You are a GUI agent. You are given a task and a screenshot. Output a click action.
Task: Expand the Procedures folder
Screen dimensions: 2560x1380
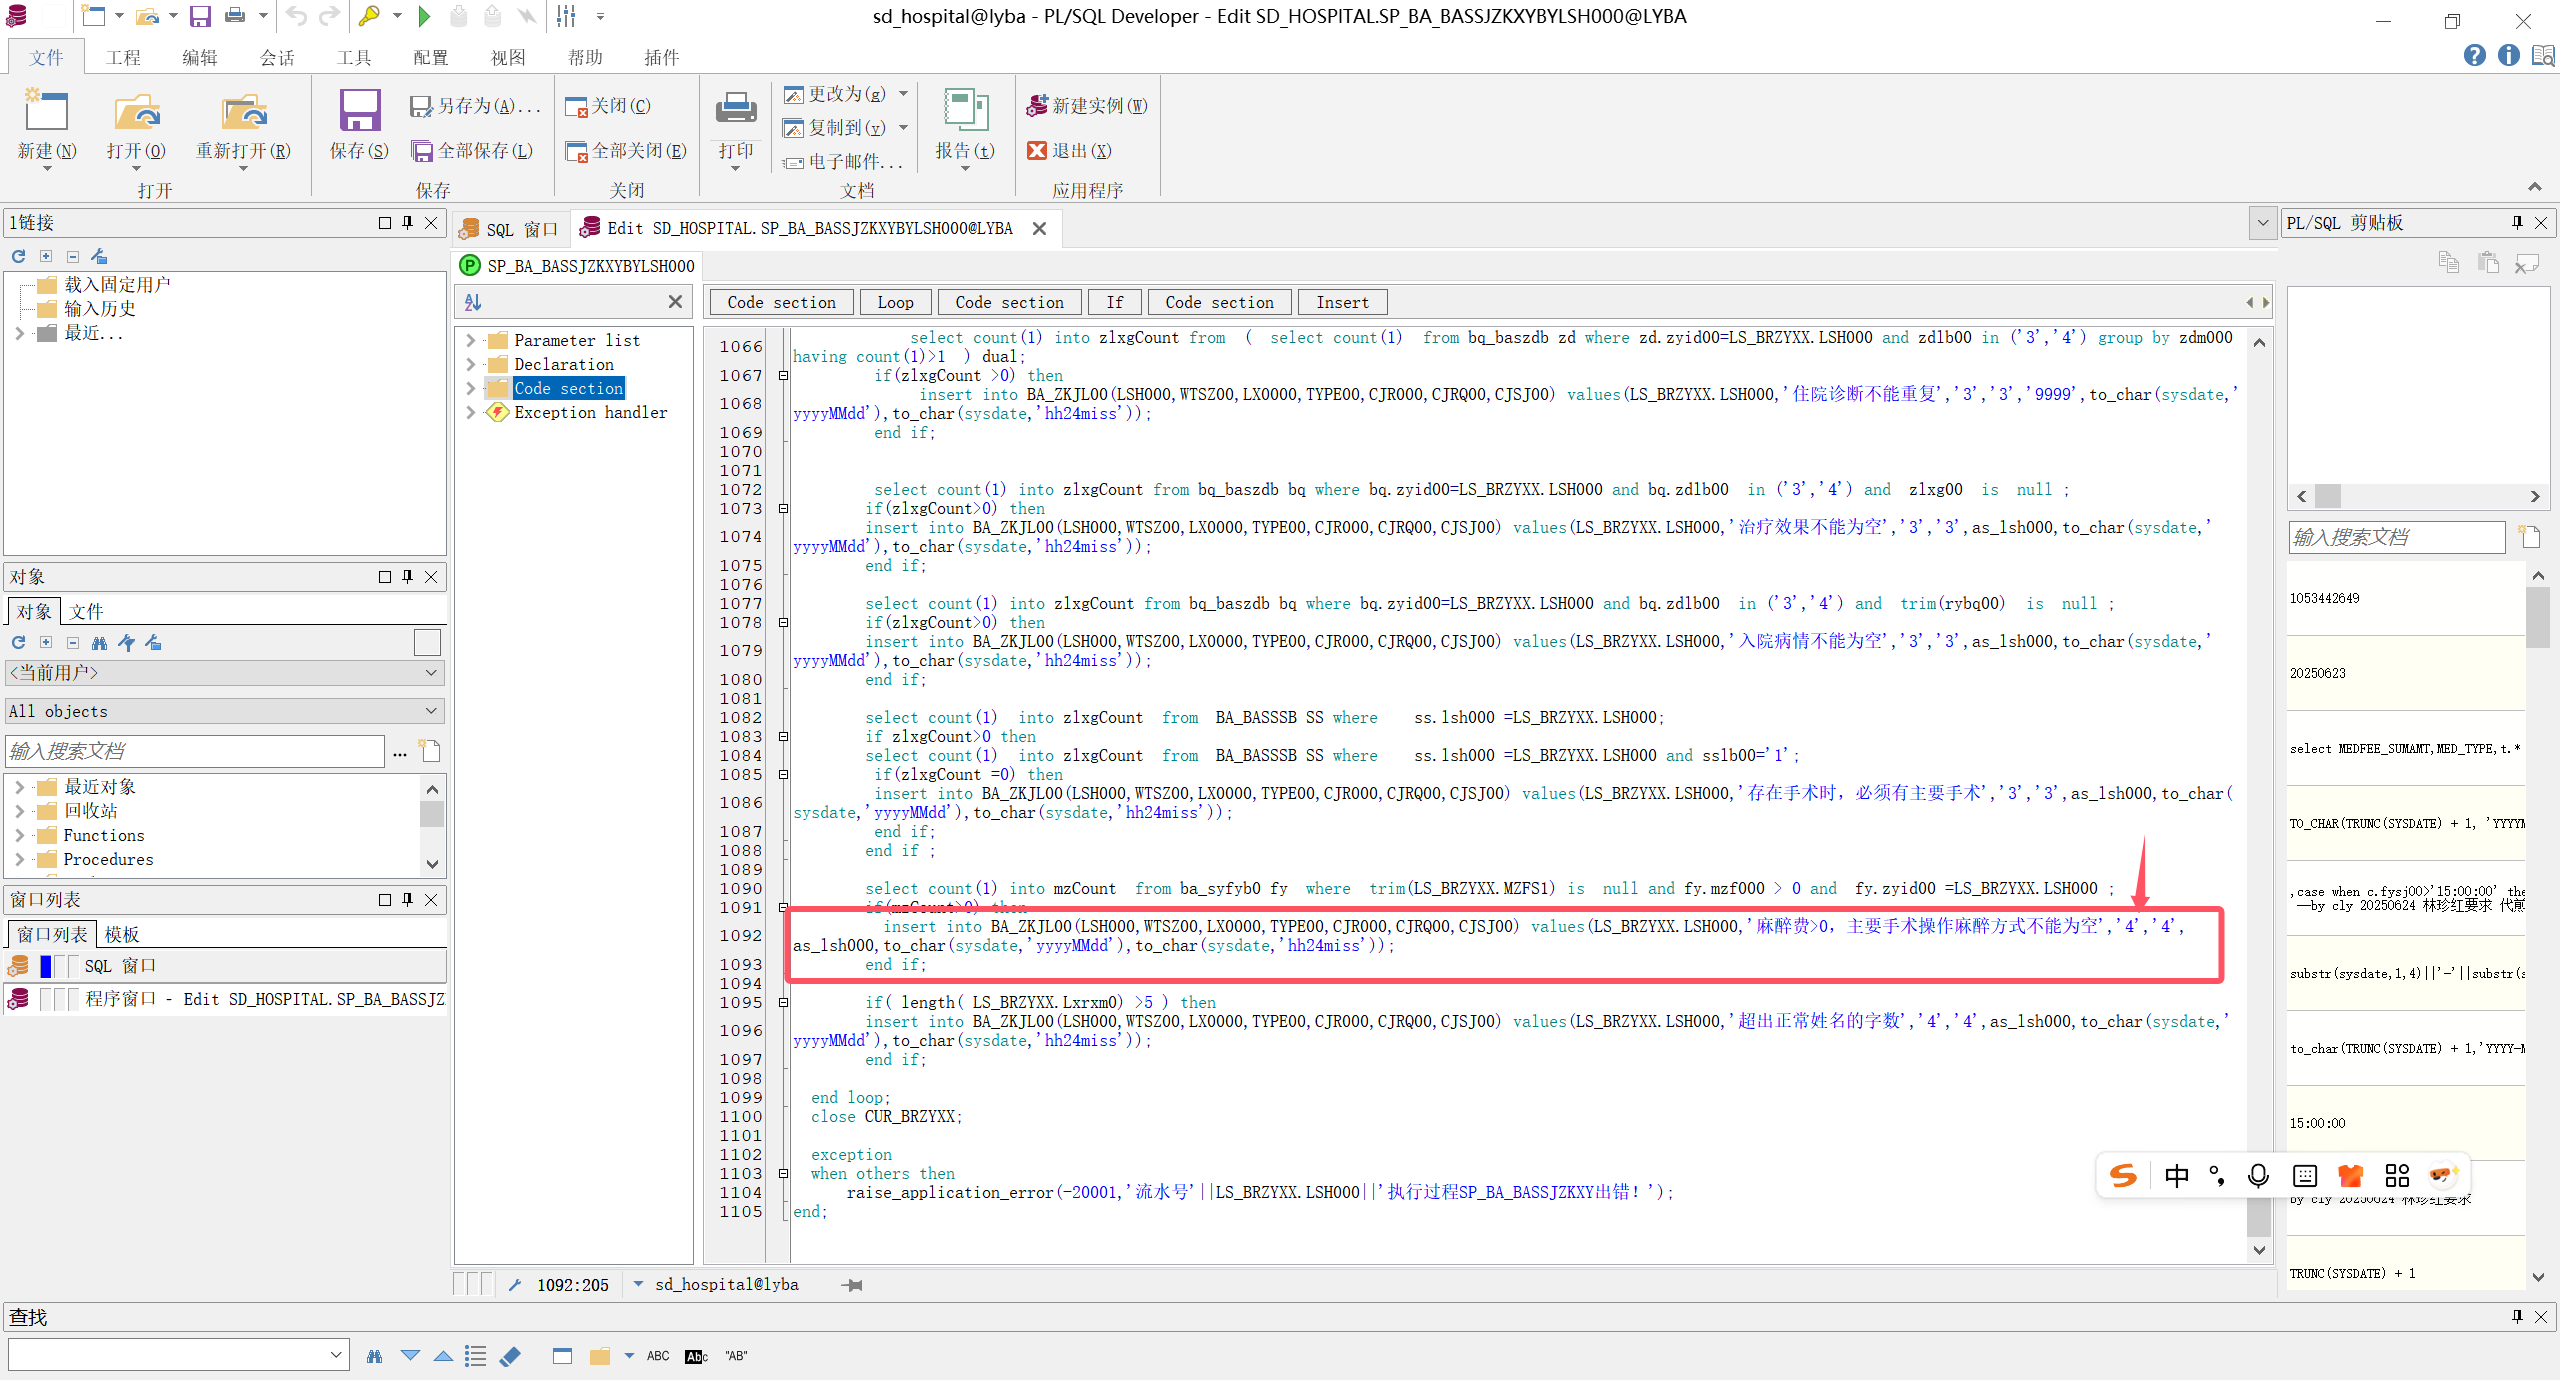point(19,859)
